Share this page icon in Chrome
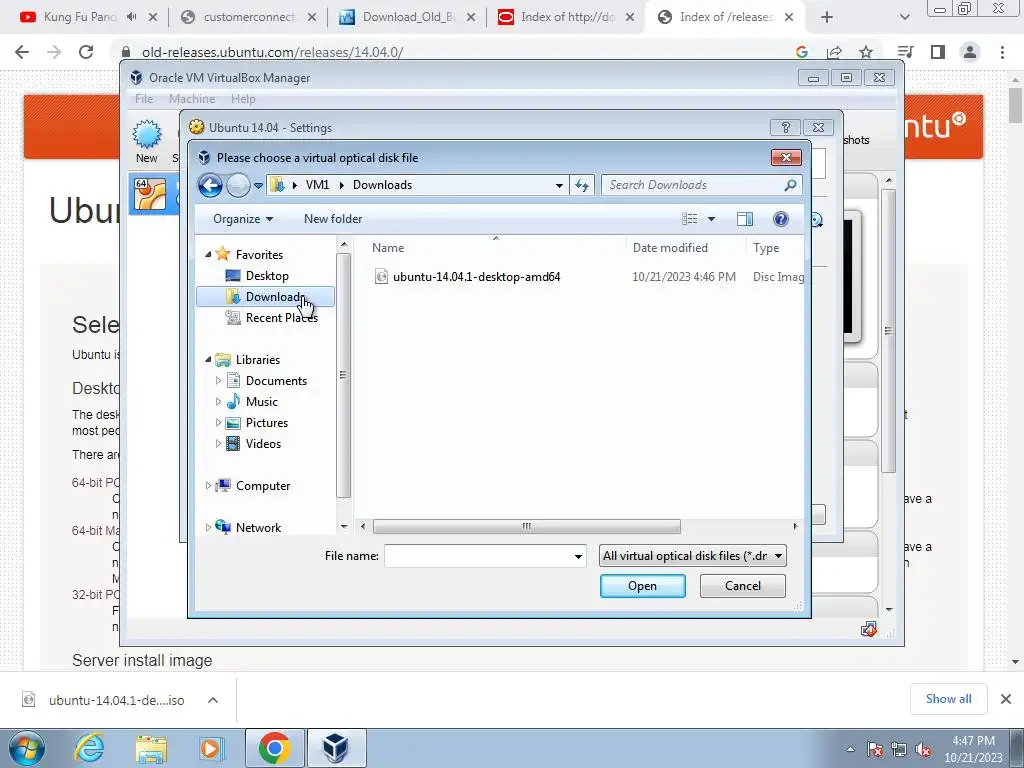The width and height of the screenshot is (1024, 768). pos(834,52)
